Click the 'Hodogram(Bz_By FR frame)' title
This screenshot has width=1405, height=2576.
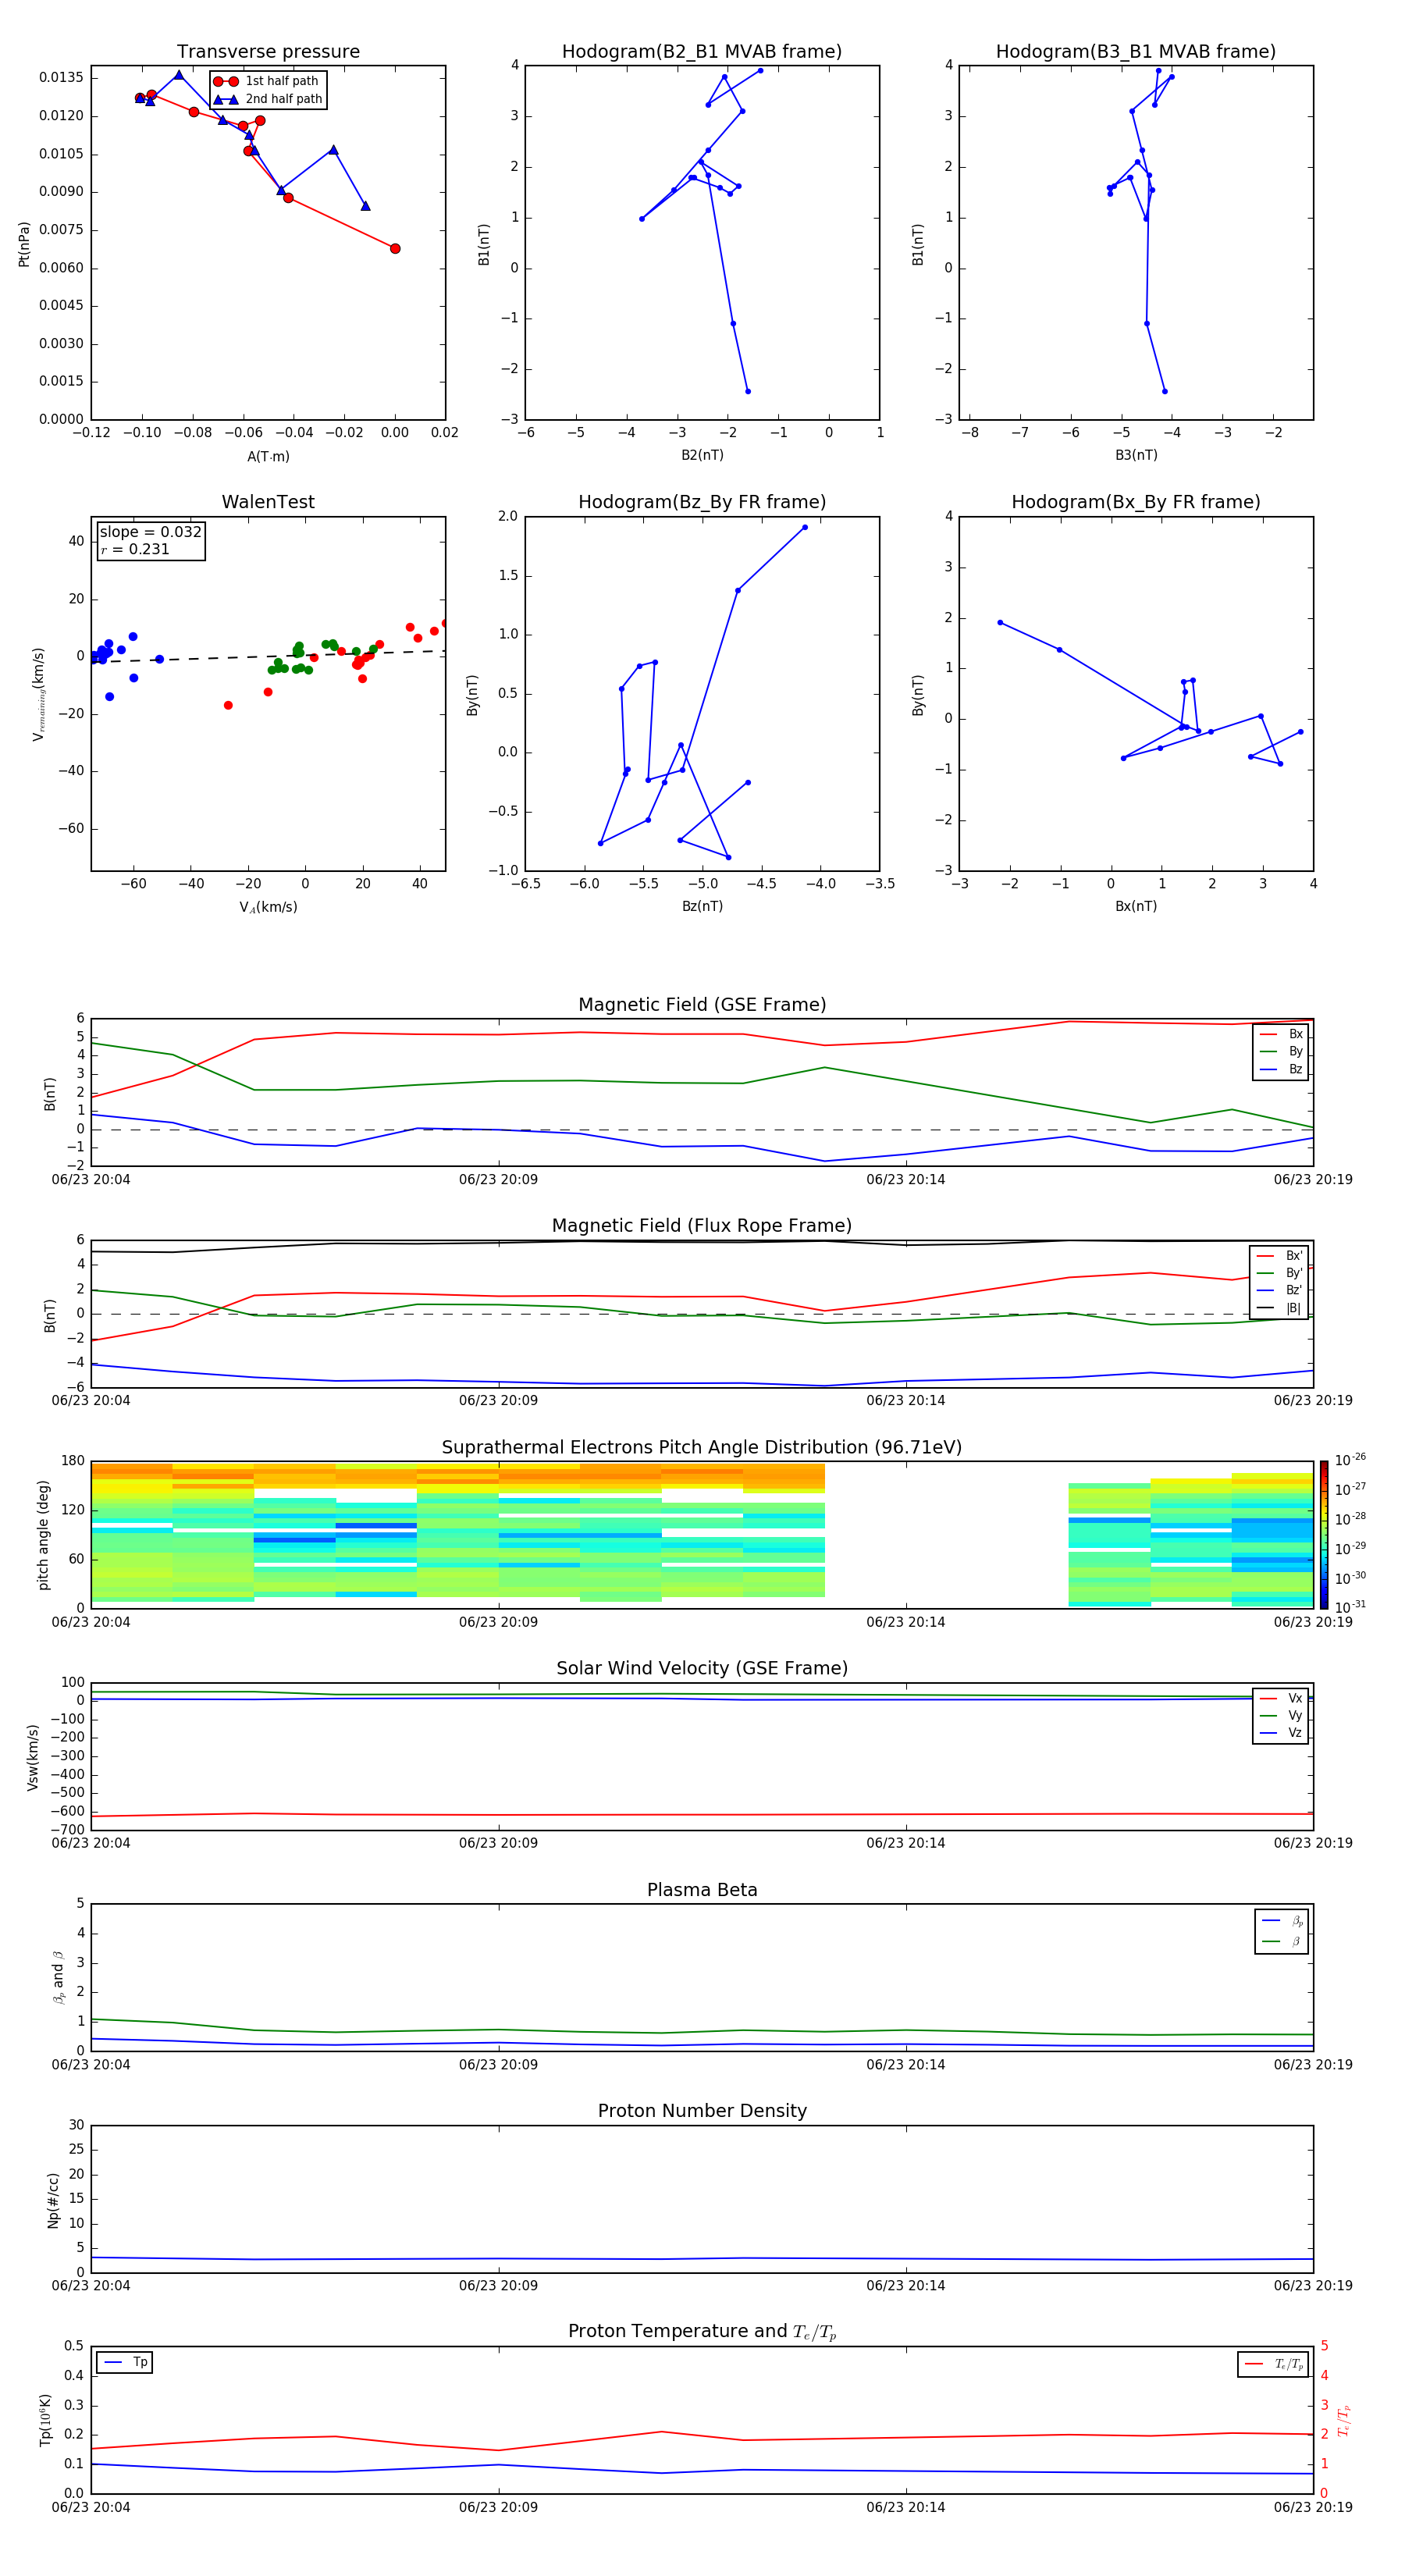click(702, 502)
